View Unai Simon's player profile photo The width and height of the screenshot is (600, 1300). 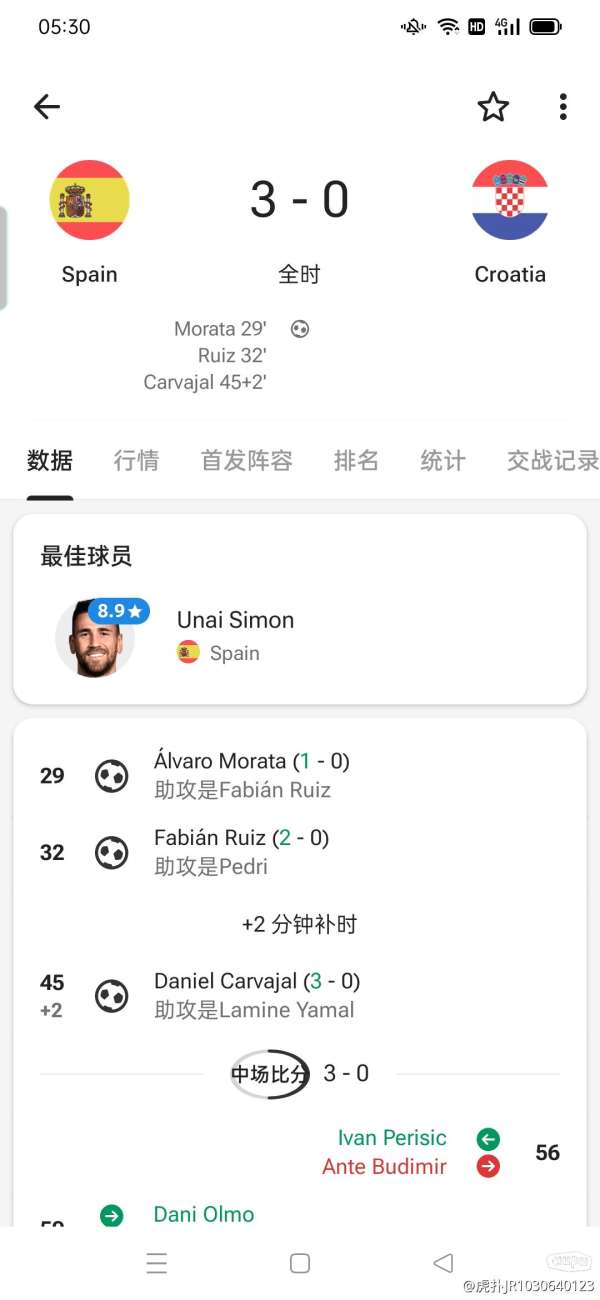pos(95,638)
